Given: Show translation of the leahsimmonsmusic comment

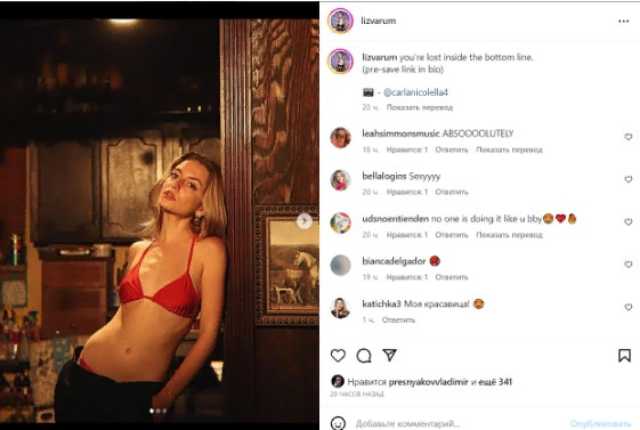Looking at the screenshot, I should coord(509,150).
